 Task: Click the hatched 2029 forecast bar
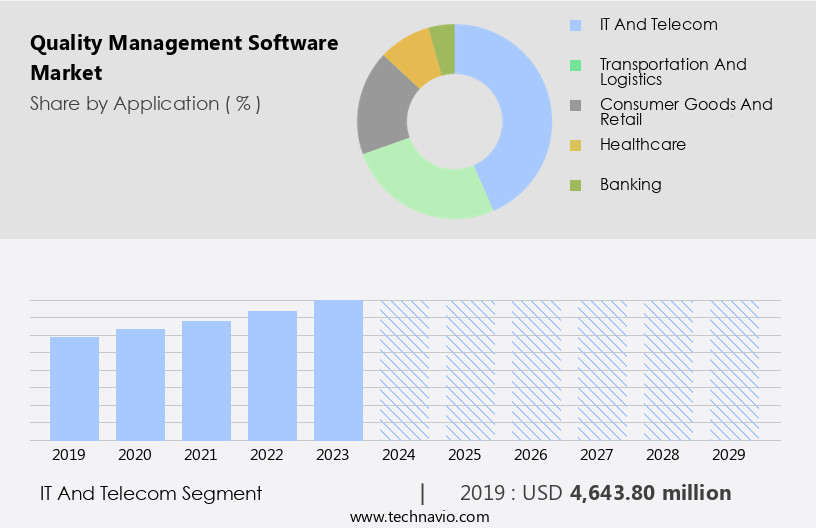pyautogui.click(x=734, y=370)
